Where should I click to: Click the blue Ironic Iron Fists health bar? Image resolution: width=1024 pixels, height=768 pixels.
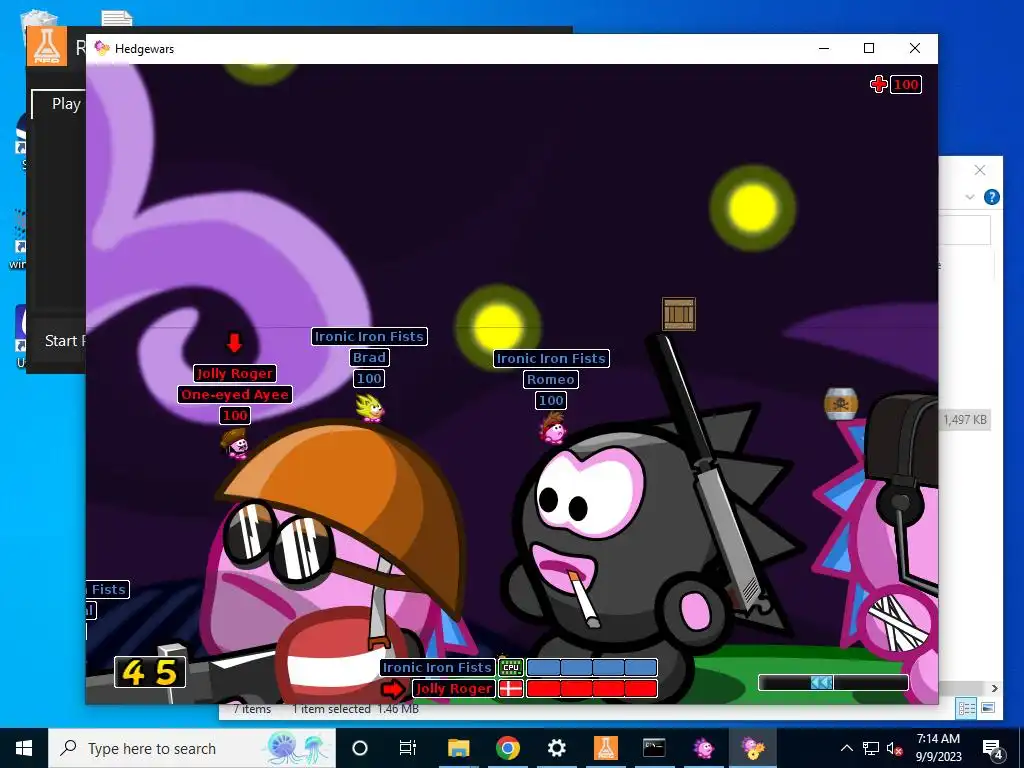pos(592,667)
